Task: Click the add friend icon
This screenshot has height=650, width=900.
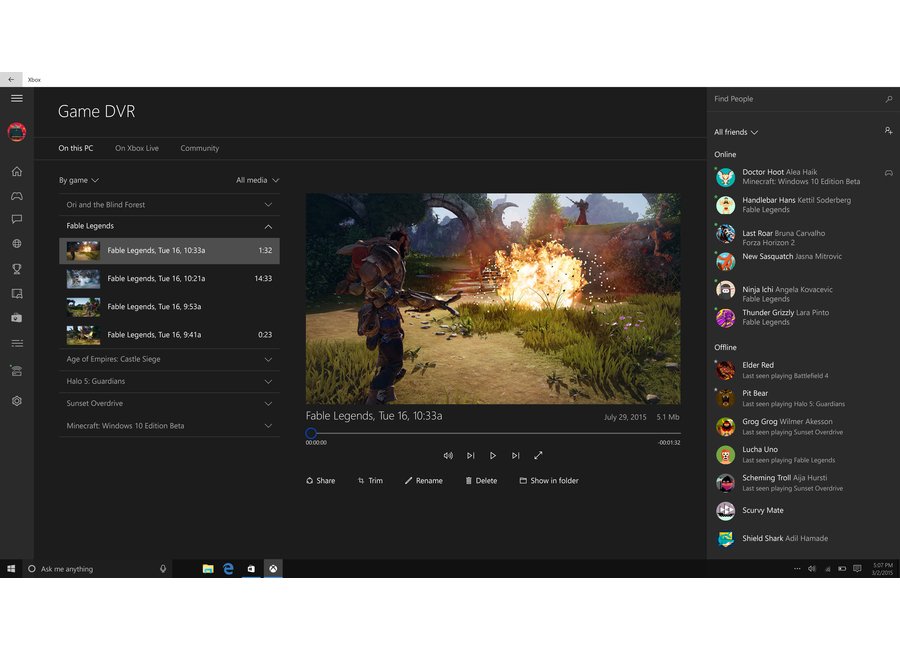Action: click(x=888, y=131)
